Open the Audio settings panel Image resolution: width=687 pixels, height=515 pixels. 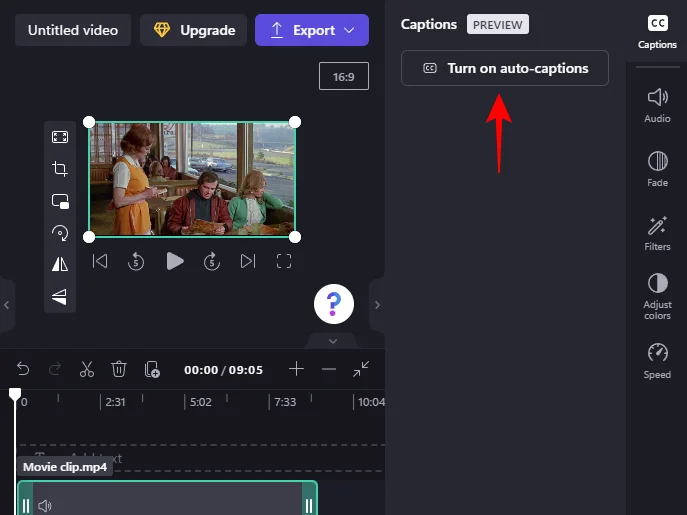[657, 105]
